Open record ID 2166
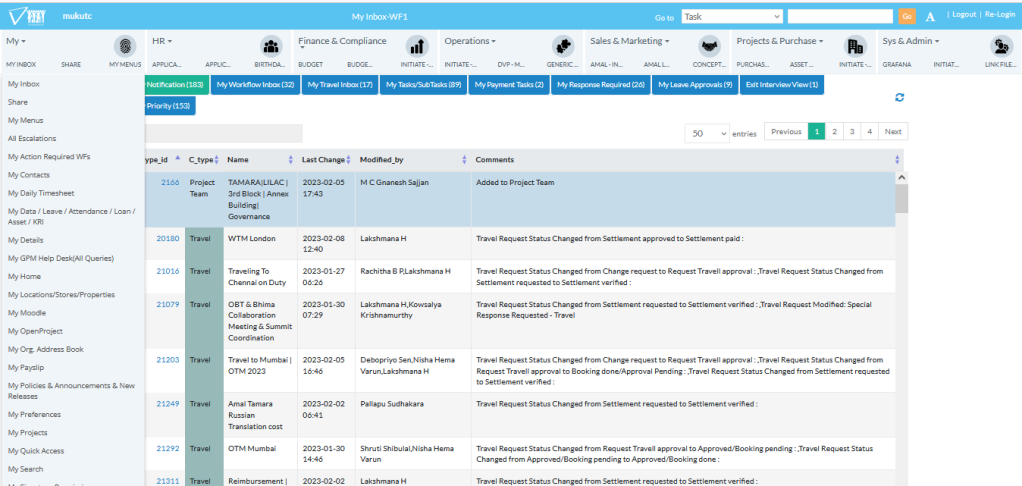This screenshot has width=1022, height=486. pyautogui.click(x=170, y=182)
